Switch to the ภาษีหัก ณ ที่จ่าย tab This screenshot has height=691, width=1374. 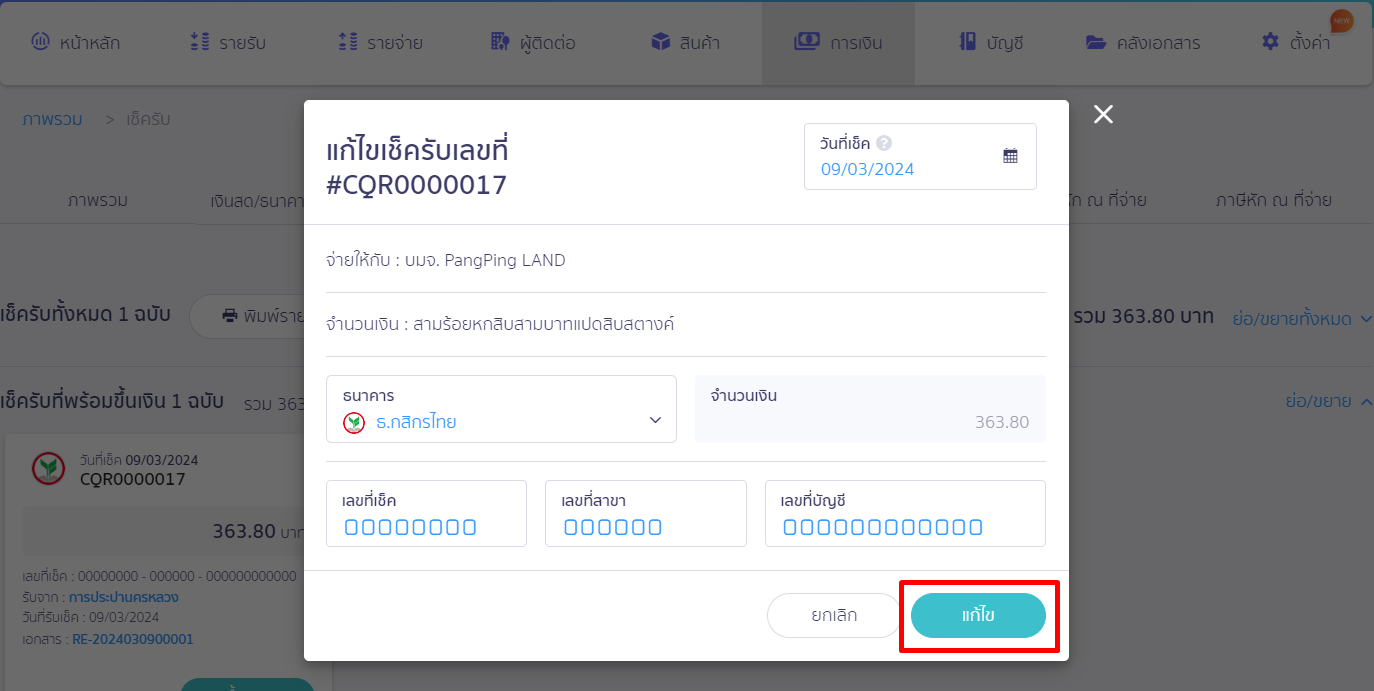(x=1273, y=200)
